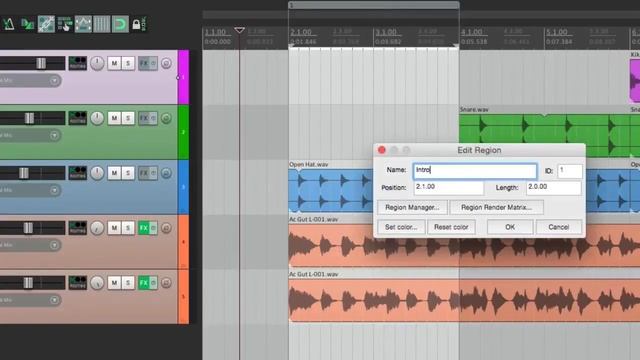640x360 pixels.
Task: Click the round phase icon on track 2
Action: tap(166, 118)
